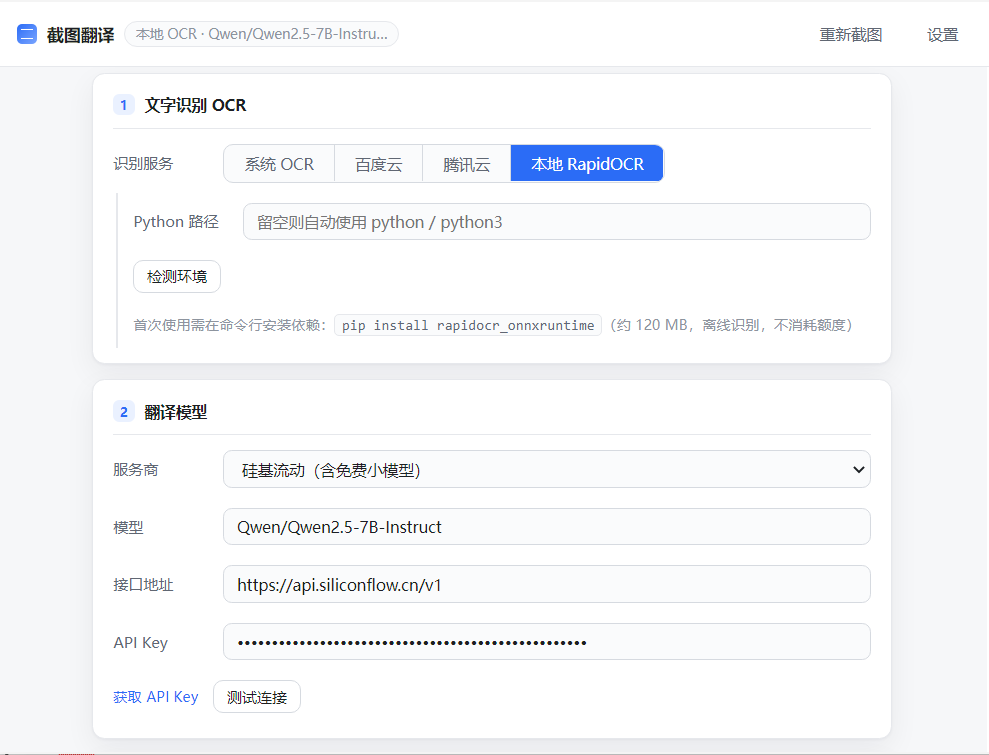Click the pip install rapidocr_onnxruntime code snippet
The width and height of the screenshot is (989, 755).
pos(467,325)
